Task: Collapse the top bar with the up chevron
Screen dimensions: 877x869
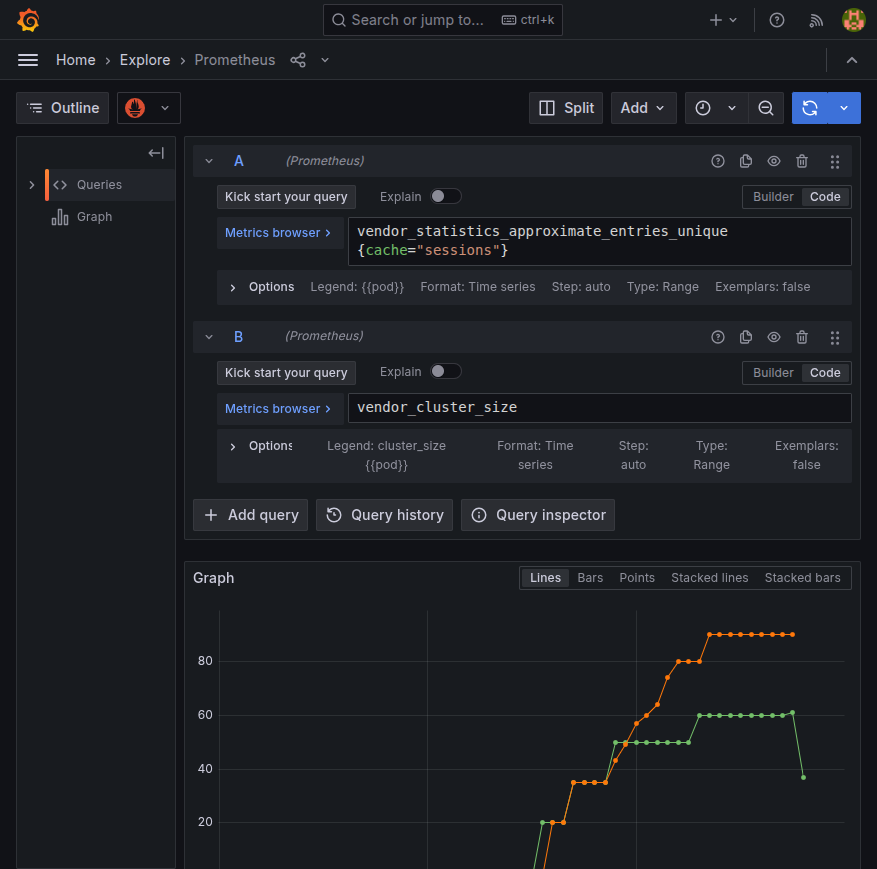Action: pos(851,60)
